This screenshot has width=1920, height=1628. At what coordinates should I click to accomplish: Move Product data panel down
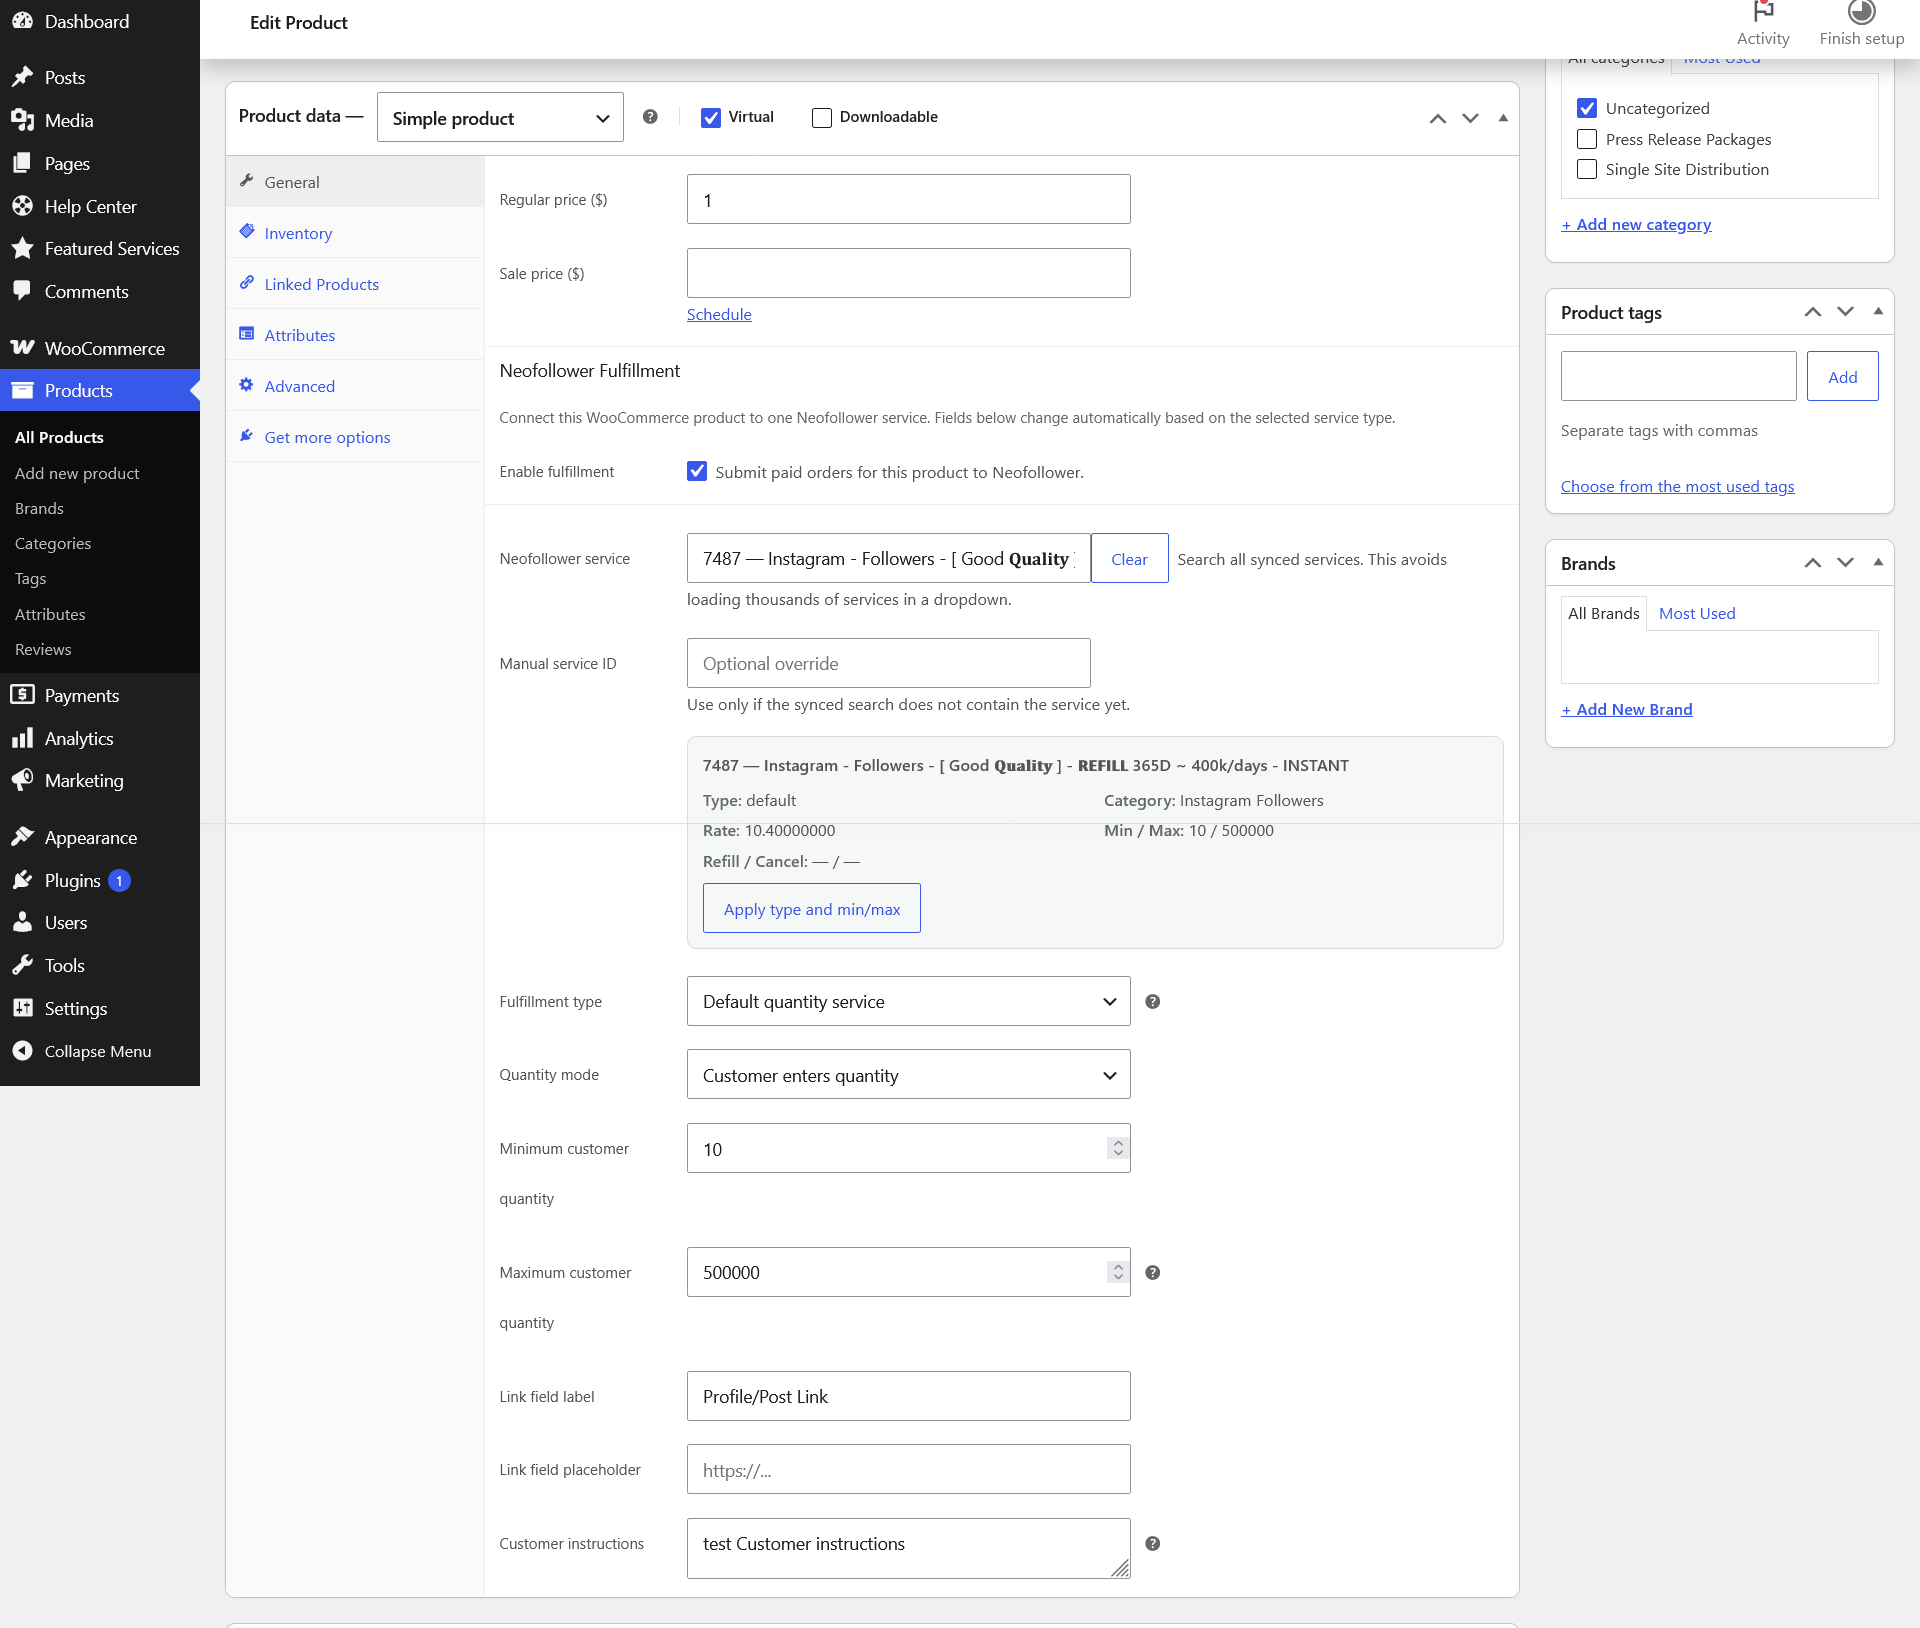pos(1470,118)
